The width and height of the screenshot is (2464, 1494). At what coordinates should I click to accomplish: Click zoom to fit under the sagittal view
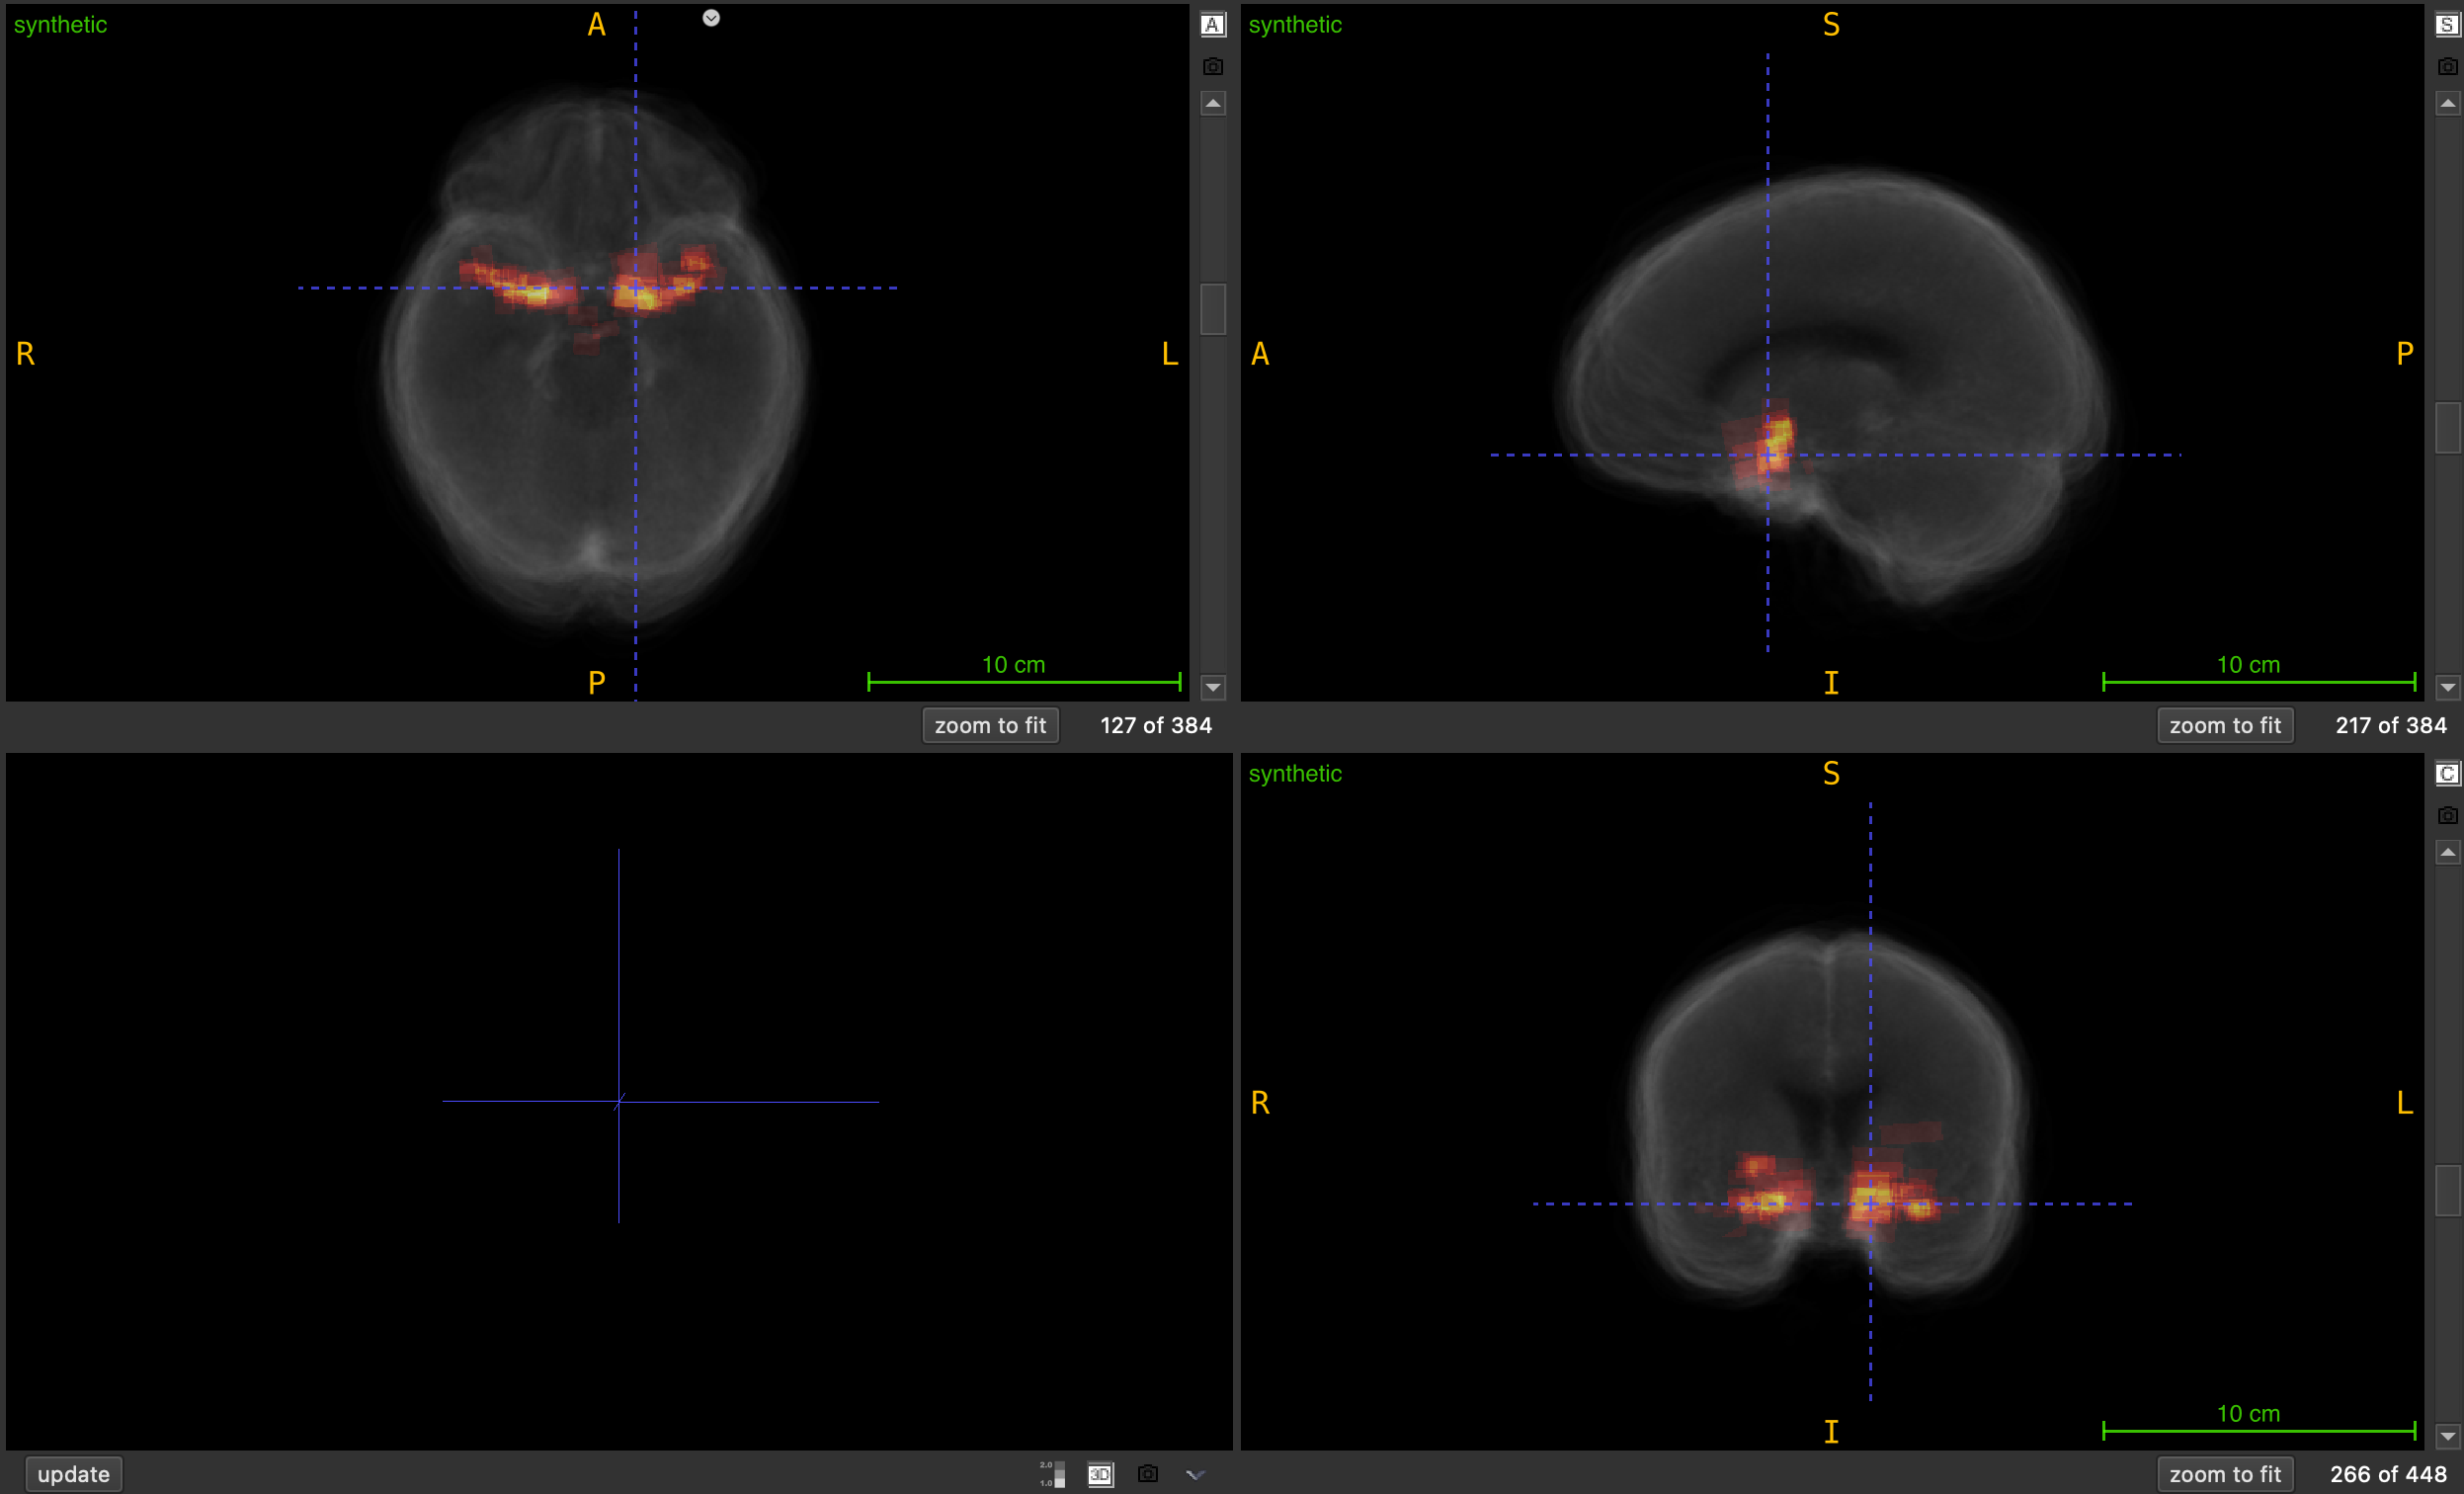tap(2224, 725)
